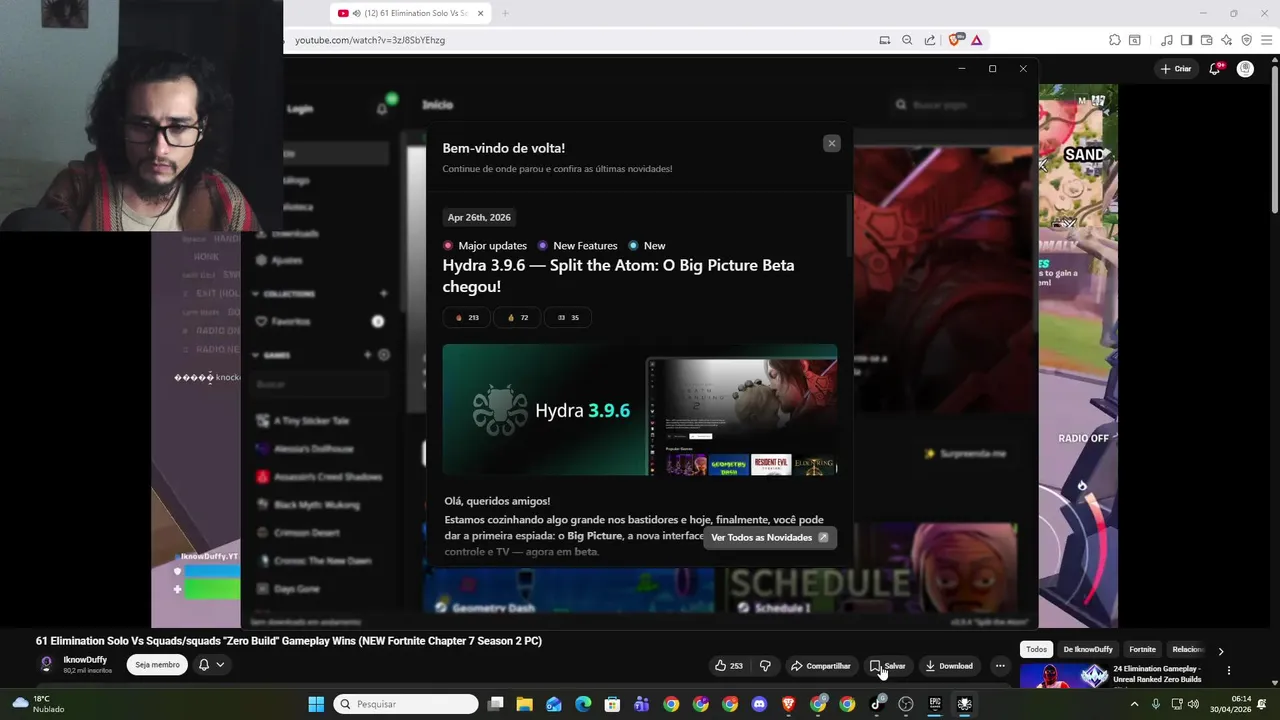This screenshot has width=1280, height=720.
Task: Click the Brave Rewards triangle icon
Action: click(x=976, y=40)
